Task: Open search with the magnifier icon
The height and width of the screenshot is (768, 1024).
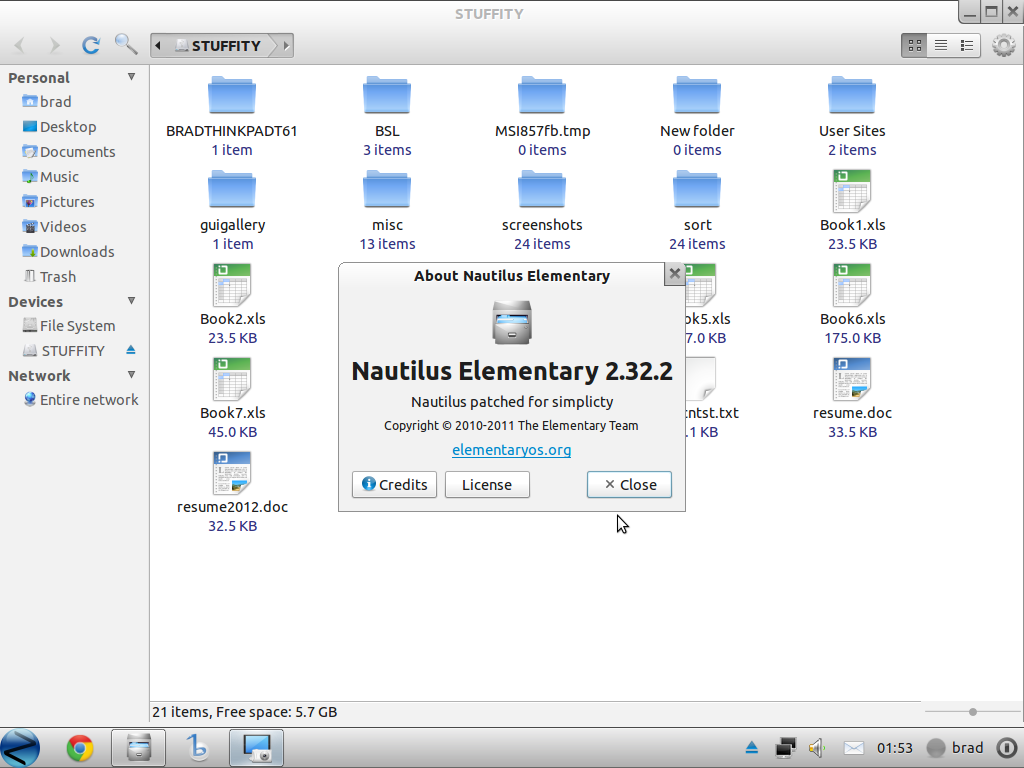Action: (125, 44)
